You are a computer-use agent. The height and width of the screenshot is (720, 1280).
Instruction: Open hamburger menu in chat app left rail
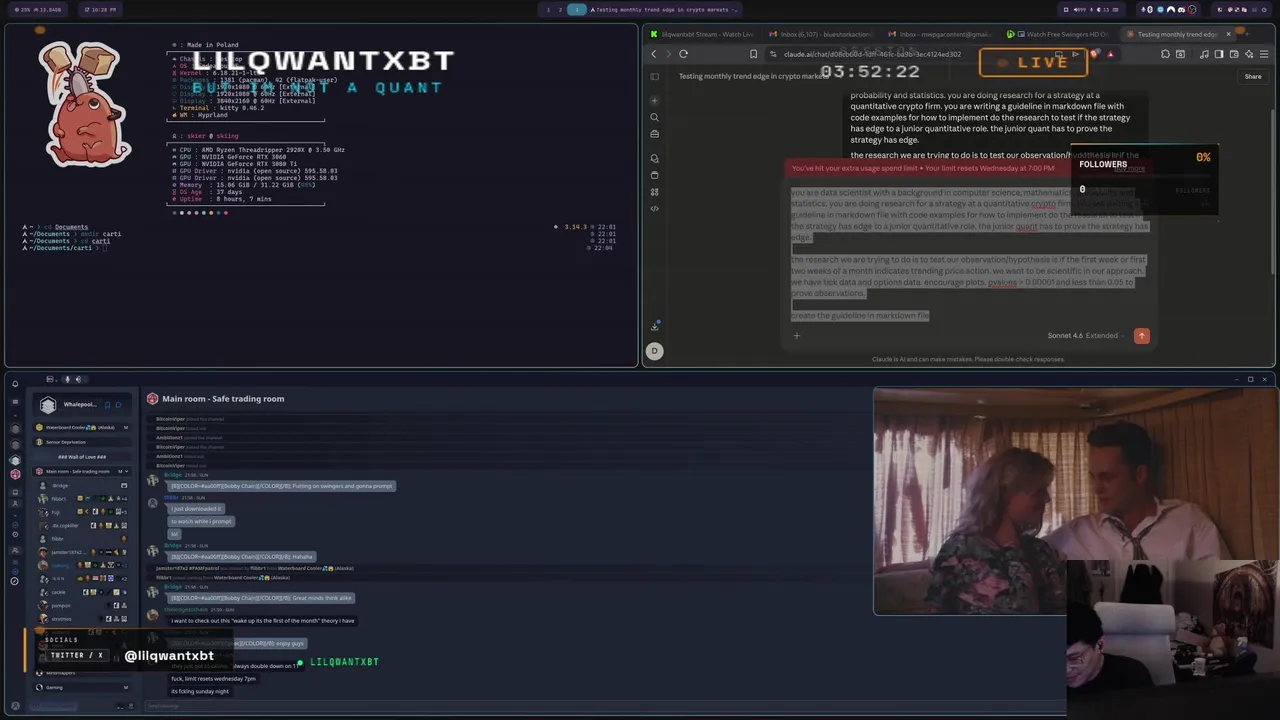pyautogui.click(x=15, y=401)
